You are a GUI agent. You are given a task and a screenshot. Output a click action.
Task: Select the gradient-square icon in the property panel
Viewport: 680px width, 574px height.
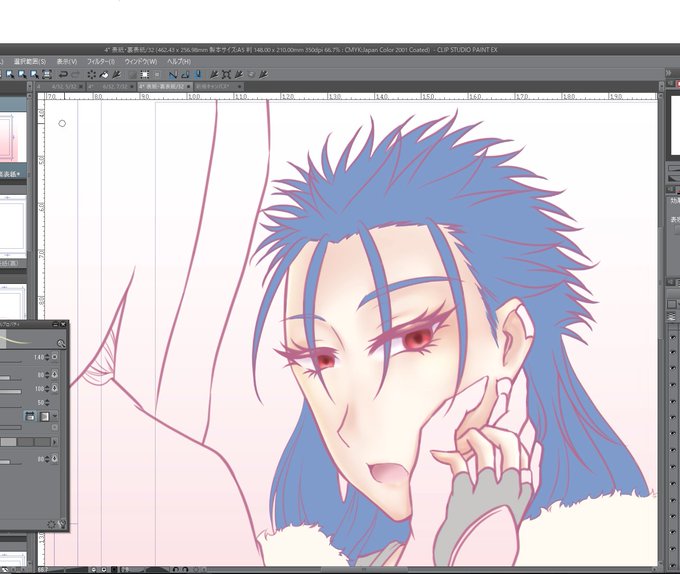[44, 417]
